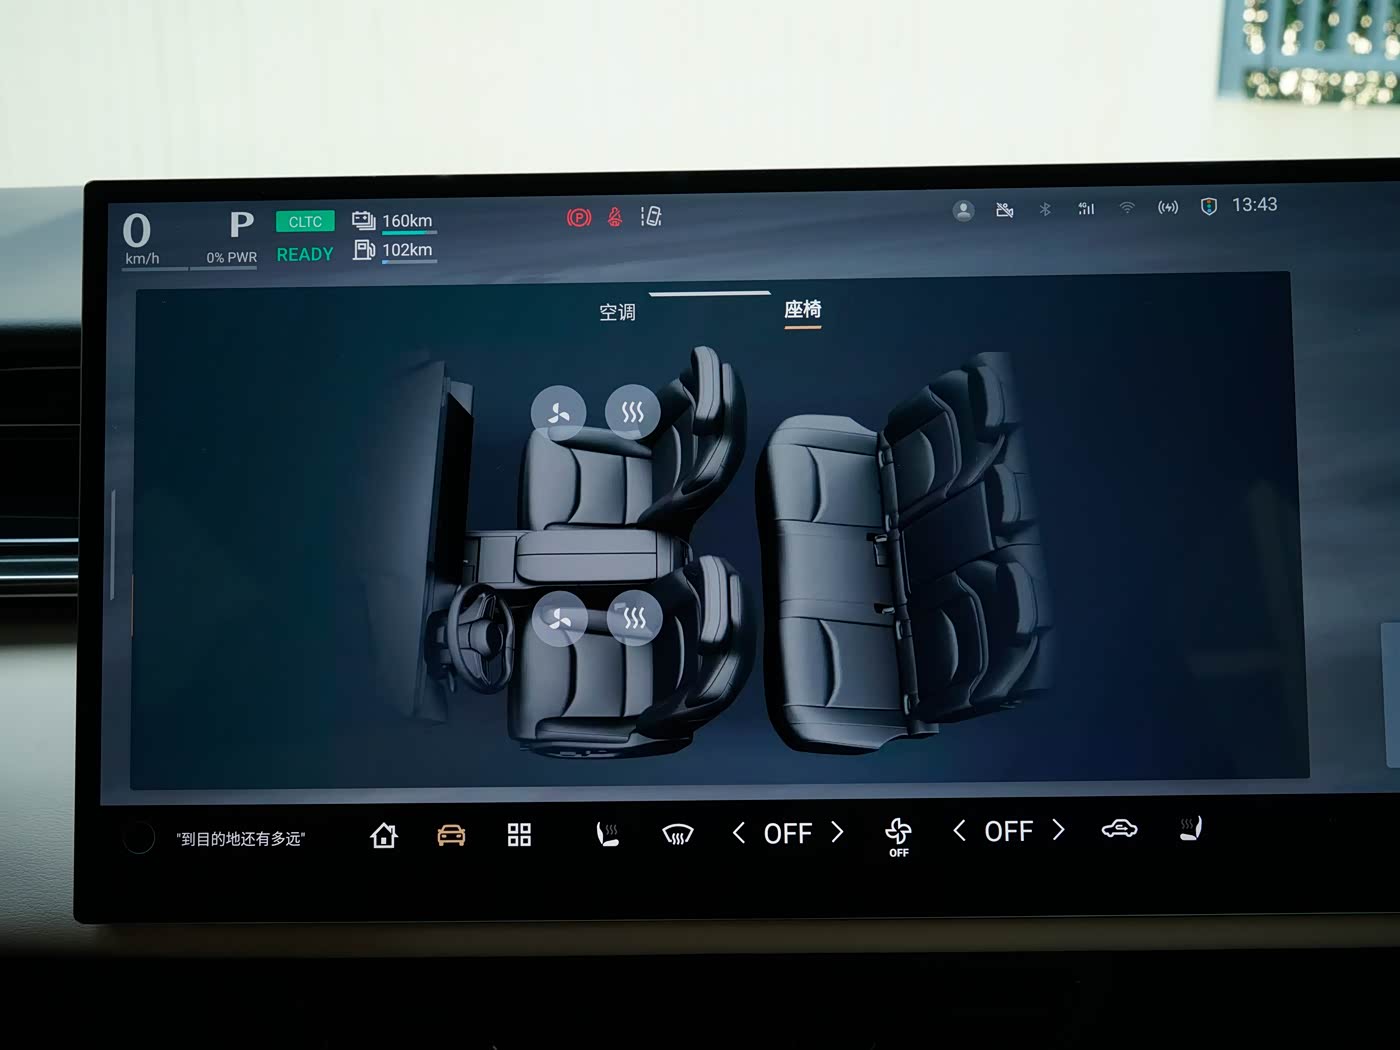This screenshot has width=1400, height=1050.
Task: Decrease left temperature with left chevron
Action: coord(739,833)
